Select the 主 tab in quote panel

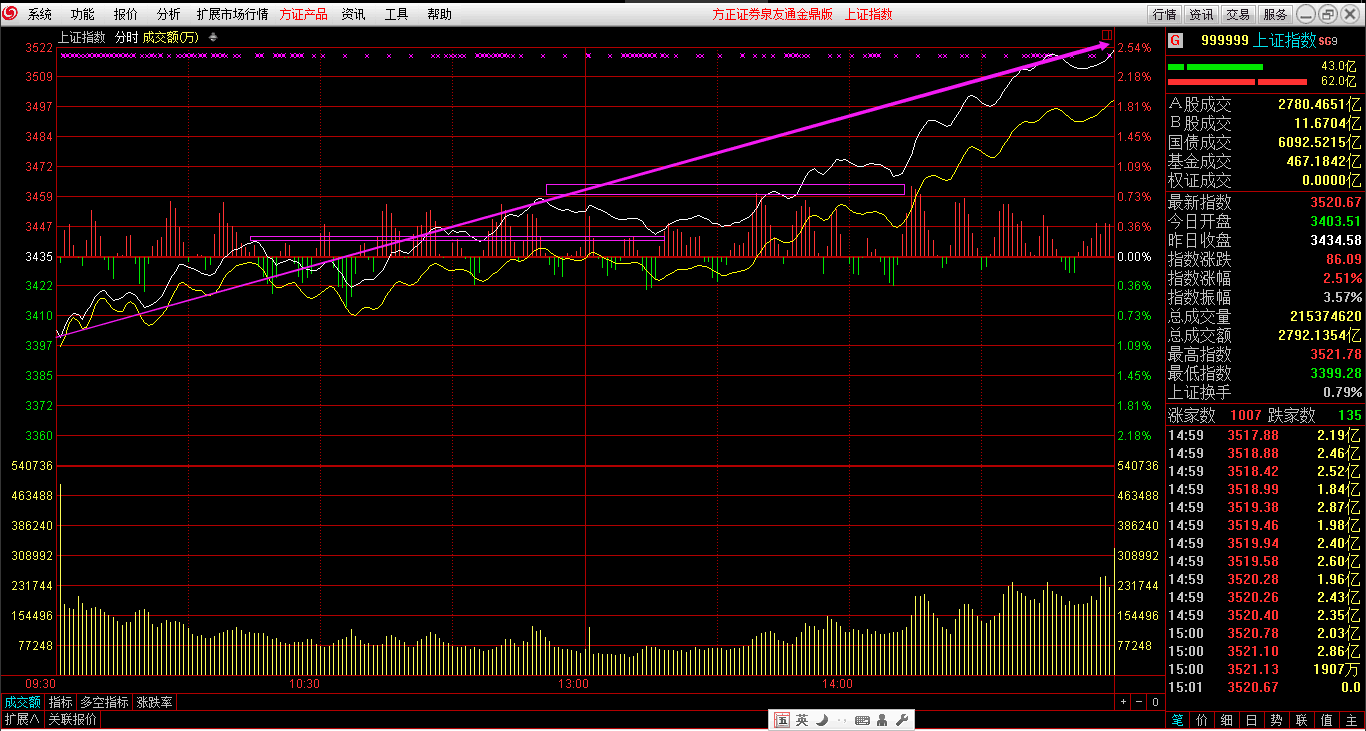[1352, 720]
